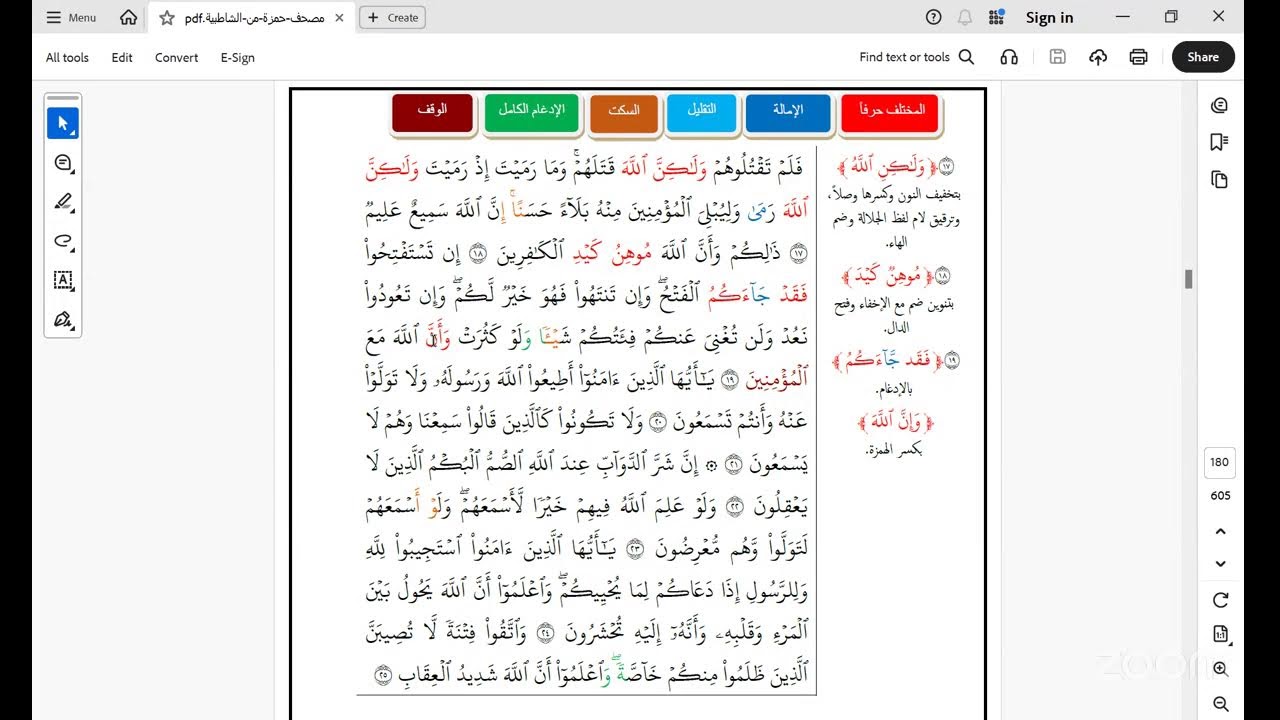This screenshot has height=720, width=1280.
Task: Click the Create new tab button
Action: click(392, 17)
